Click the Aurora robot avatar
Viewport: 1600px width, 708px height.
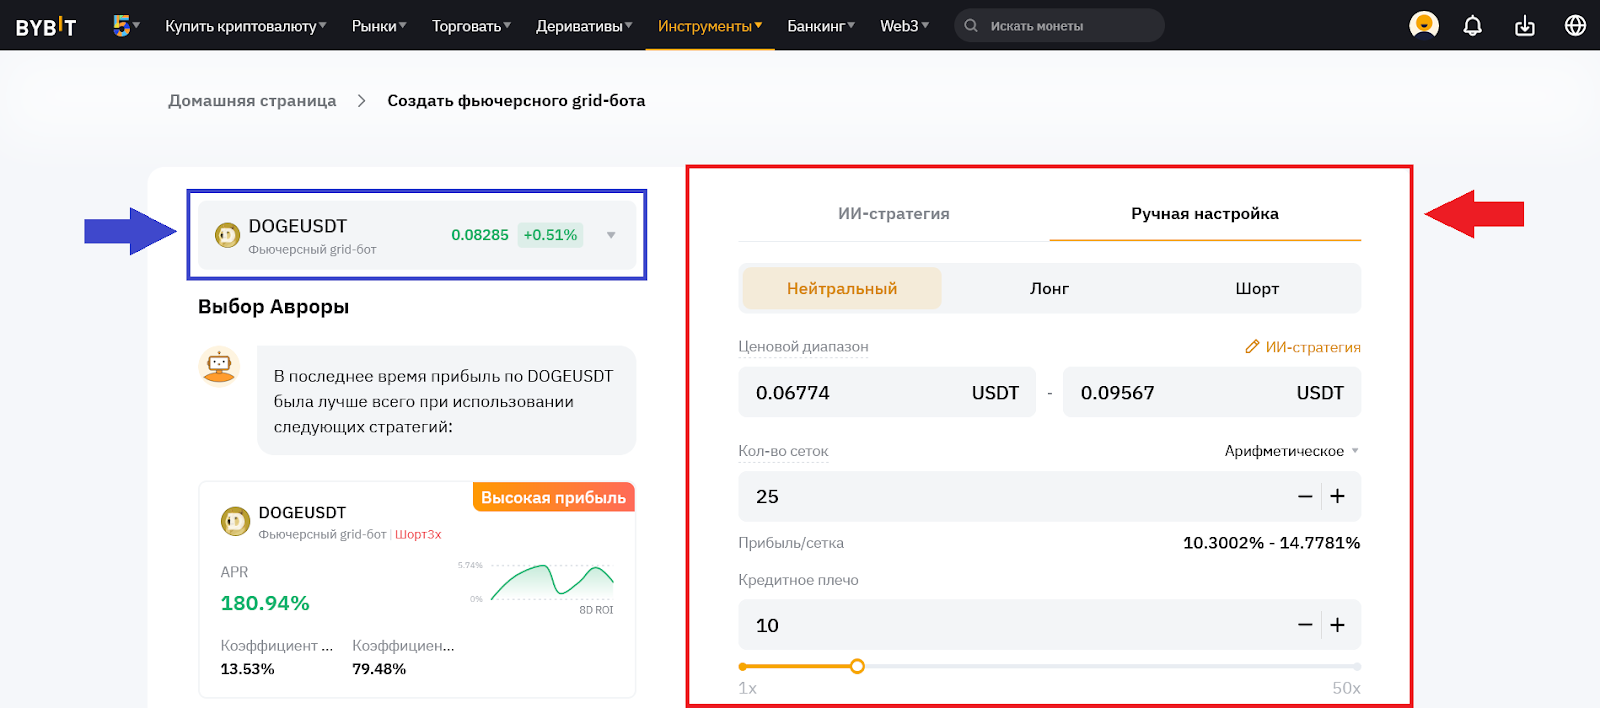pyautogui.click(x=219, y=366)
